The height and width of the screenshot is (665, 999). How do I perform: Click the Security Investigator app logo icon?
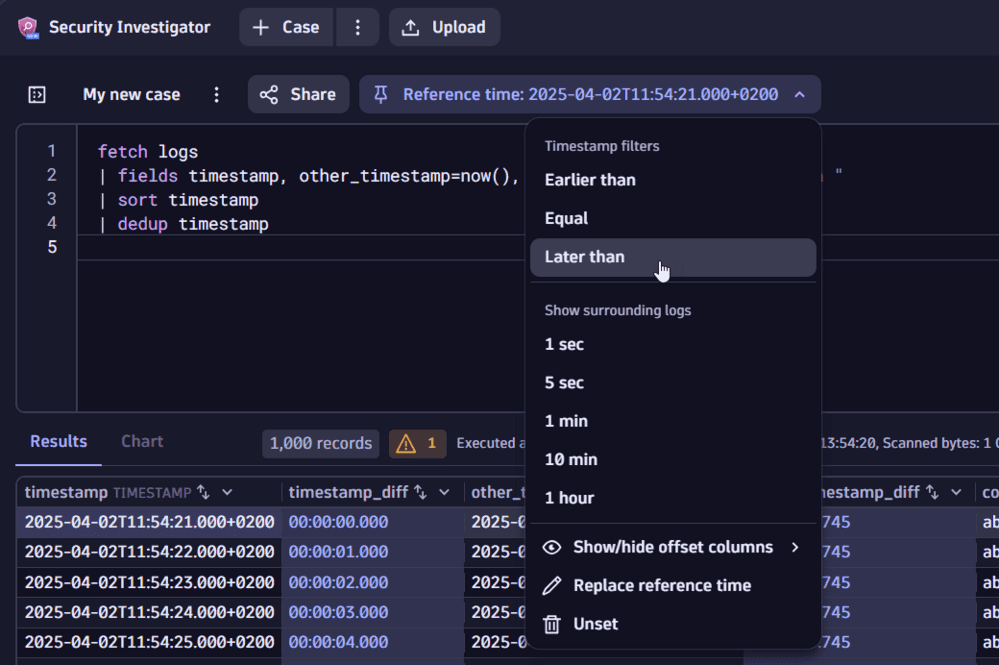point(29,27)
